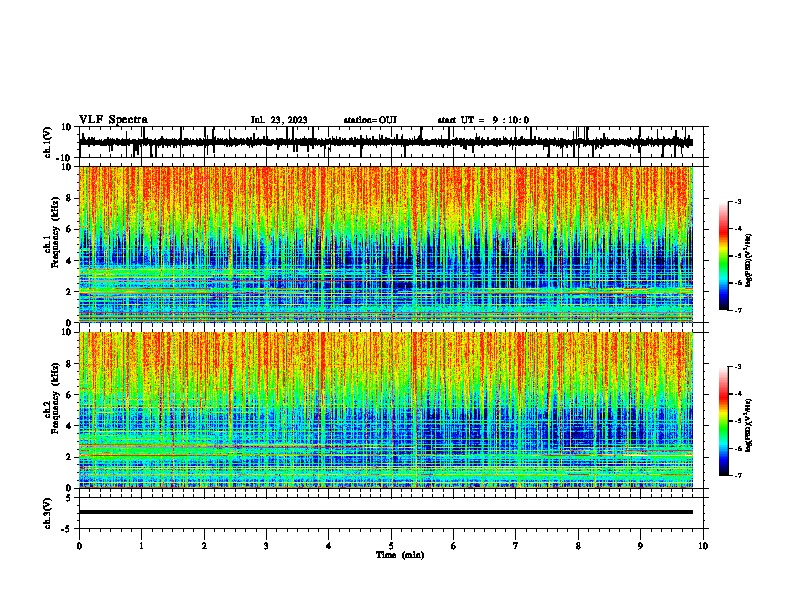The width and height of the screenshot is (792, 612).
Task: Click the 'Time (min)' axis label
Action: (x=400, y=555)
